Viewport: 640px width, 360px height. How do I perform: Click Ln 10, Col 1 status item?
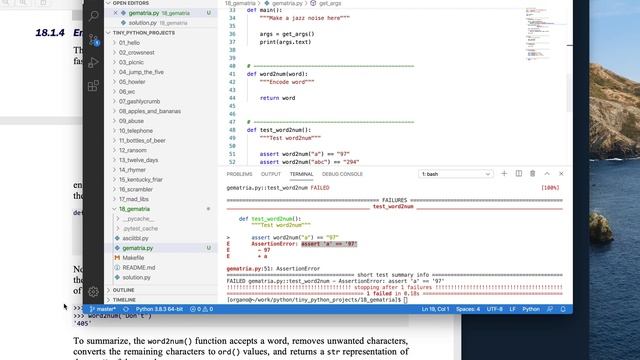point(435,309)
